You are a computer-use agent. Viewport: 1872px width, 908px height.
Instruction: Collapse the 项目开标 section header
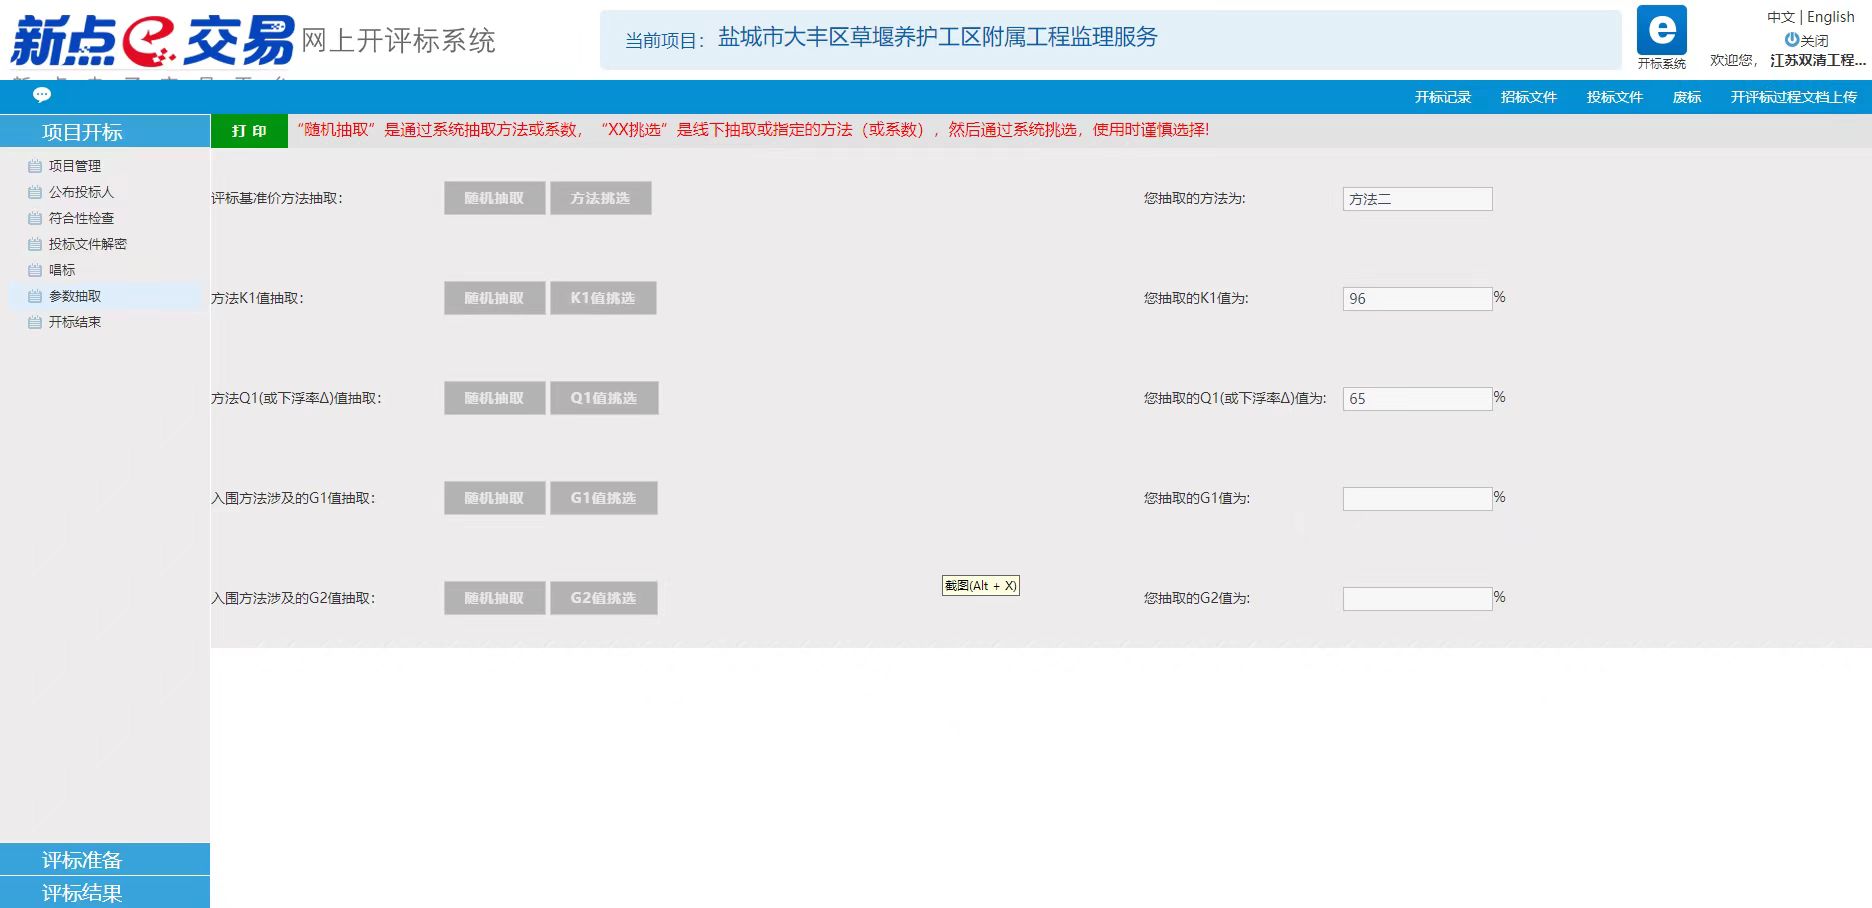click(x=82, y=132)
